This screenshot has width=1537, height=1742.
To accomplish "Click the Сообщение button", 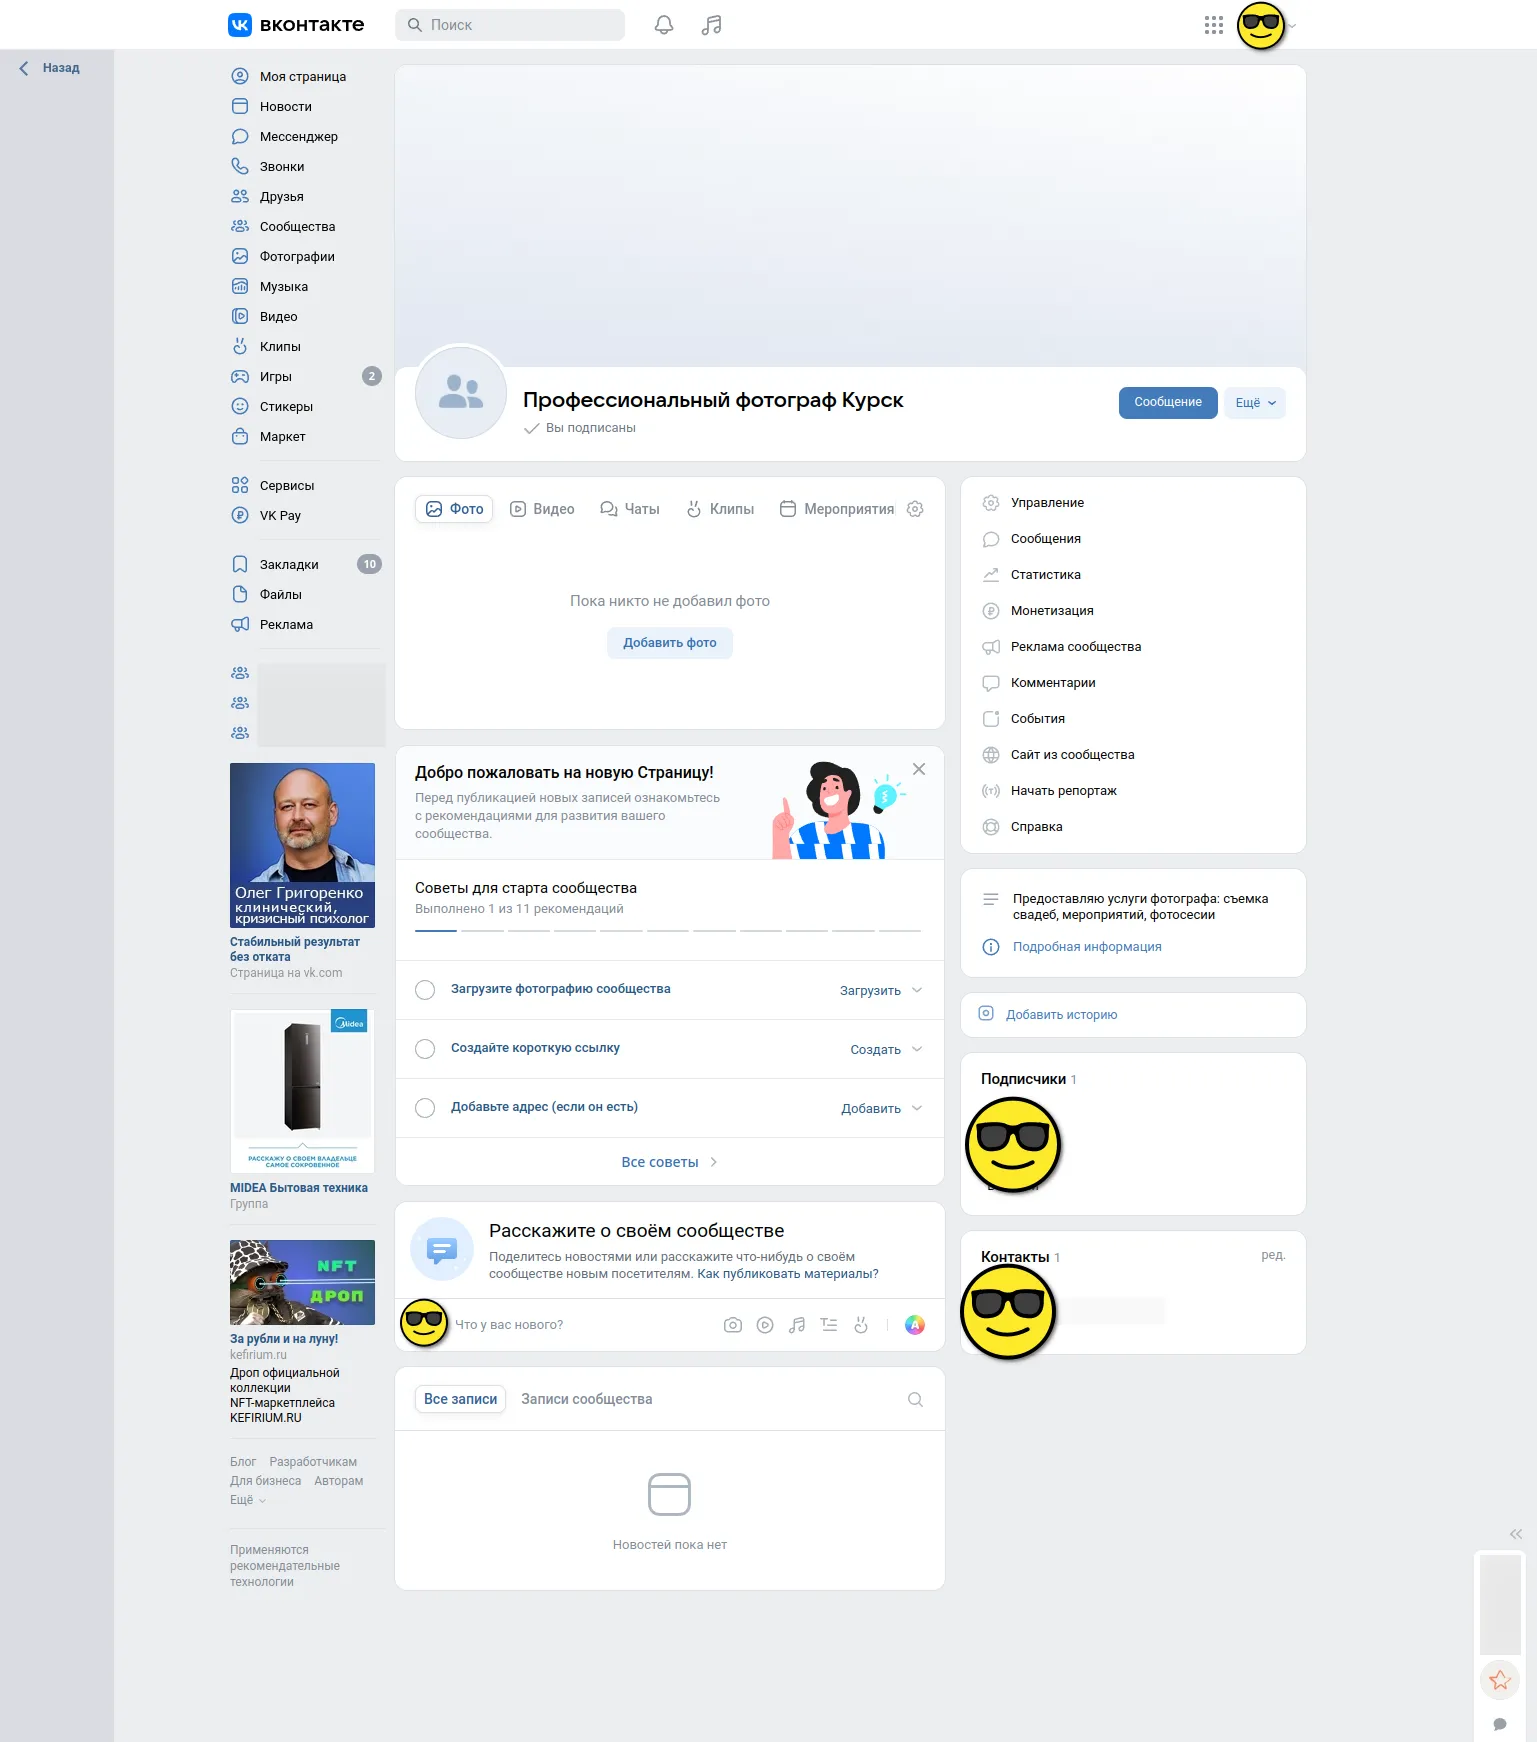I will (1168, 403).
